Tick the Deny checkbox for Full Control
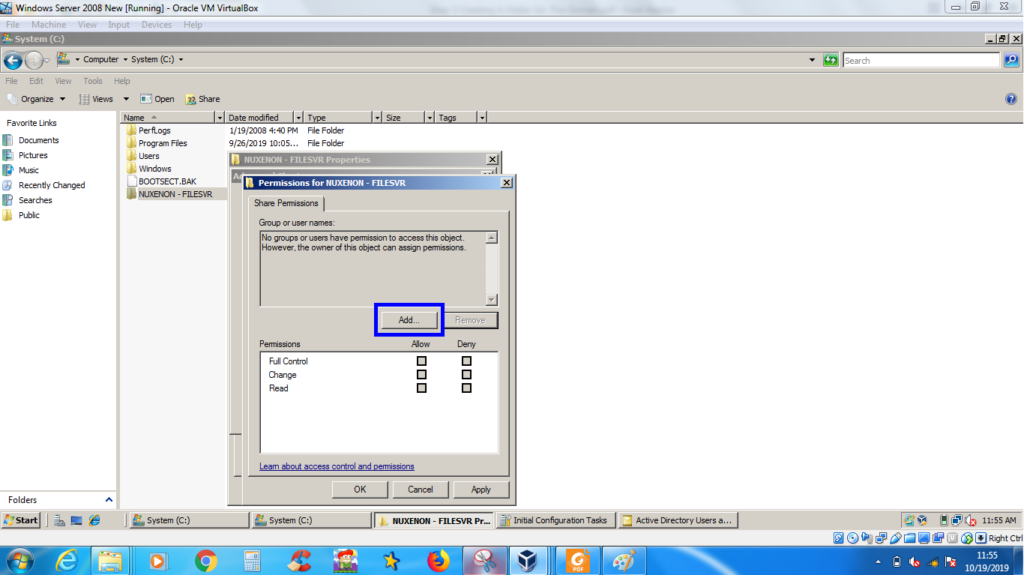1024x575 pixels. 466,361
